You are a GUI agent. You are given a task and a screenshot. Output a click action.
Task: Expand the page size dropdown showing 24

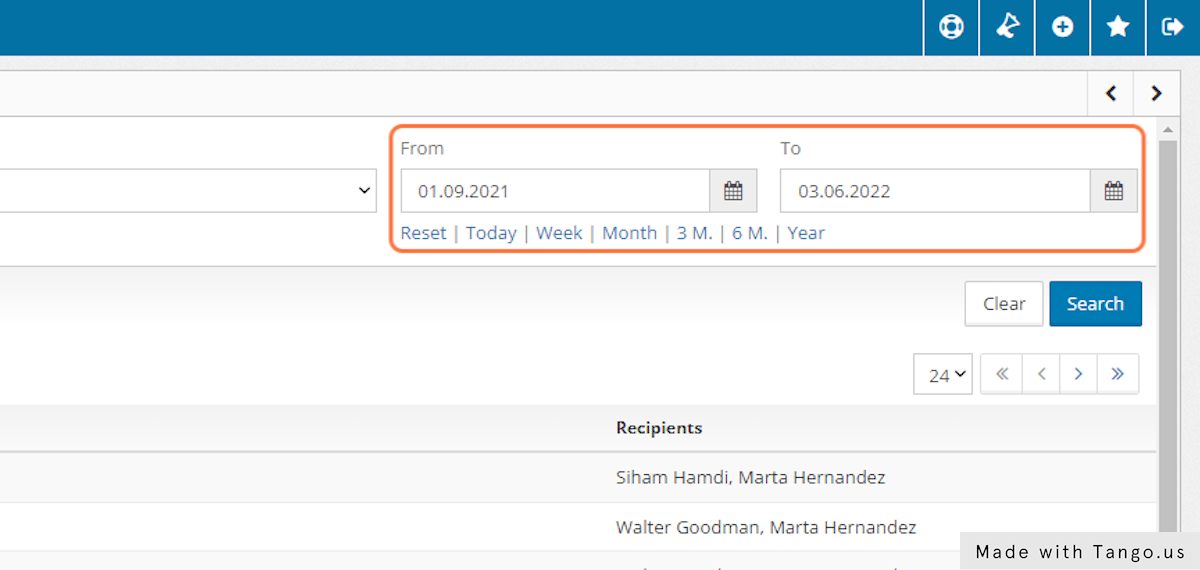[942, 375]
